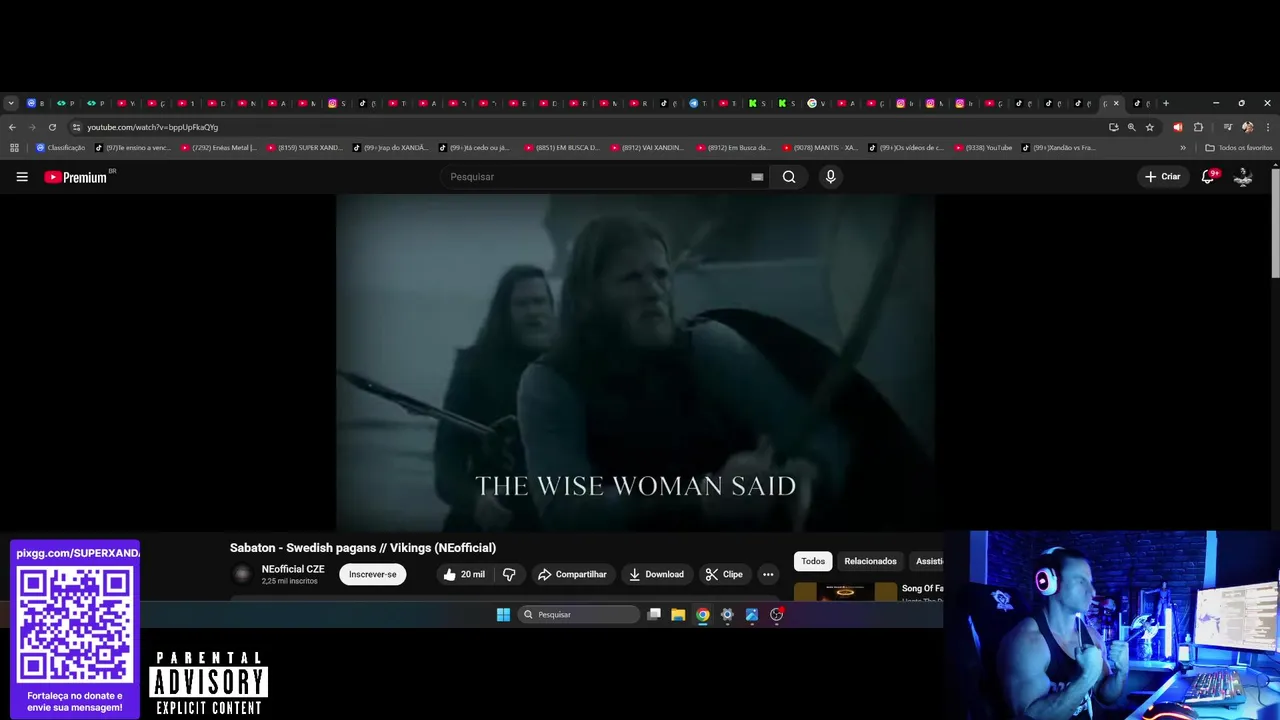1280x720 pixels.
Task: Open a new browser tab
Action: pos(1166,103)
